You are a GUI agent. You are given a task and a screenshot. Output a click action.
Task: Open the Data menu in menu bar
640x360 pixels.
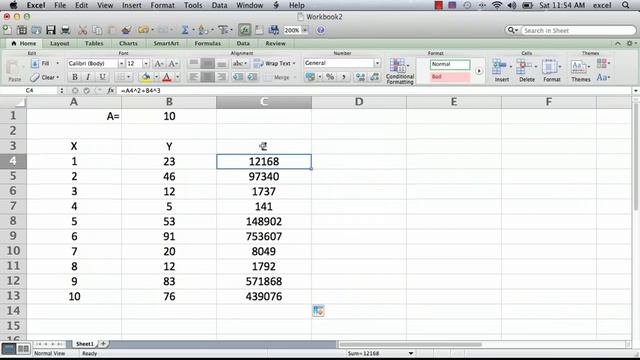coord(219,5)
